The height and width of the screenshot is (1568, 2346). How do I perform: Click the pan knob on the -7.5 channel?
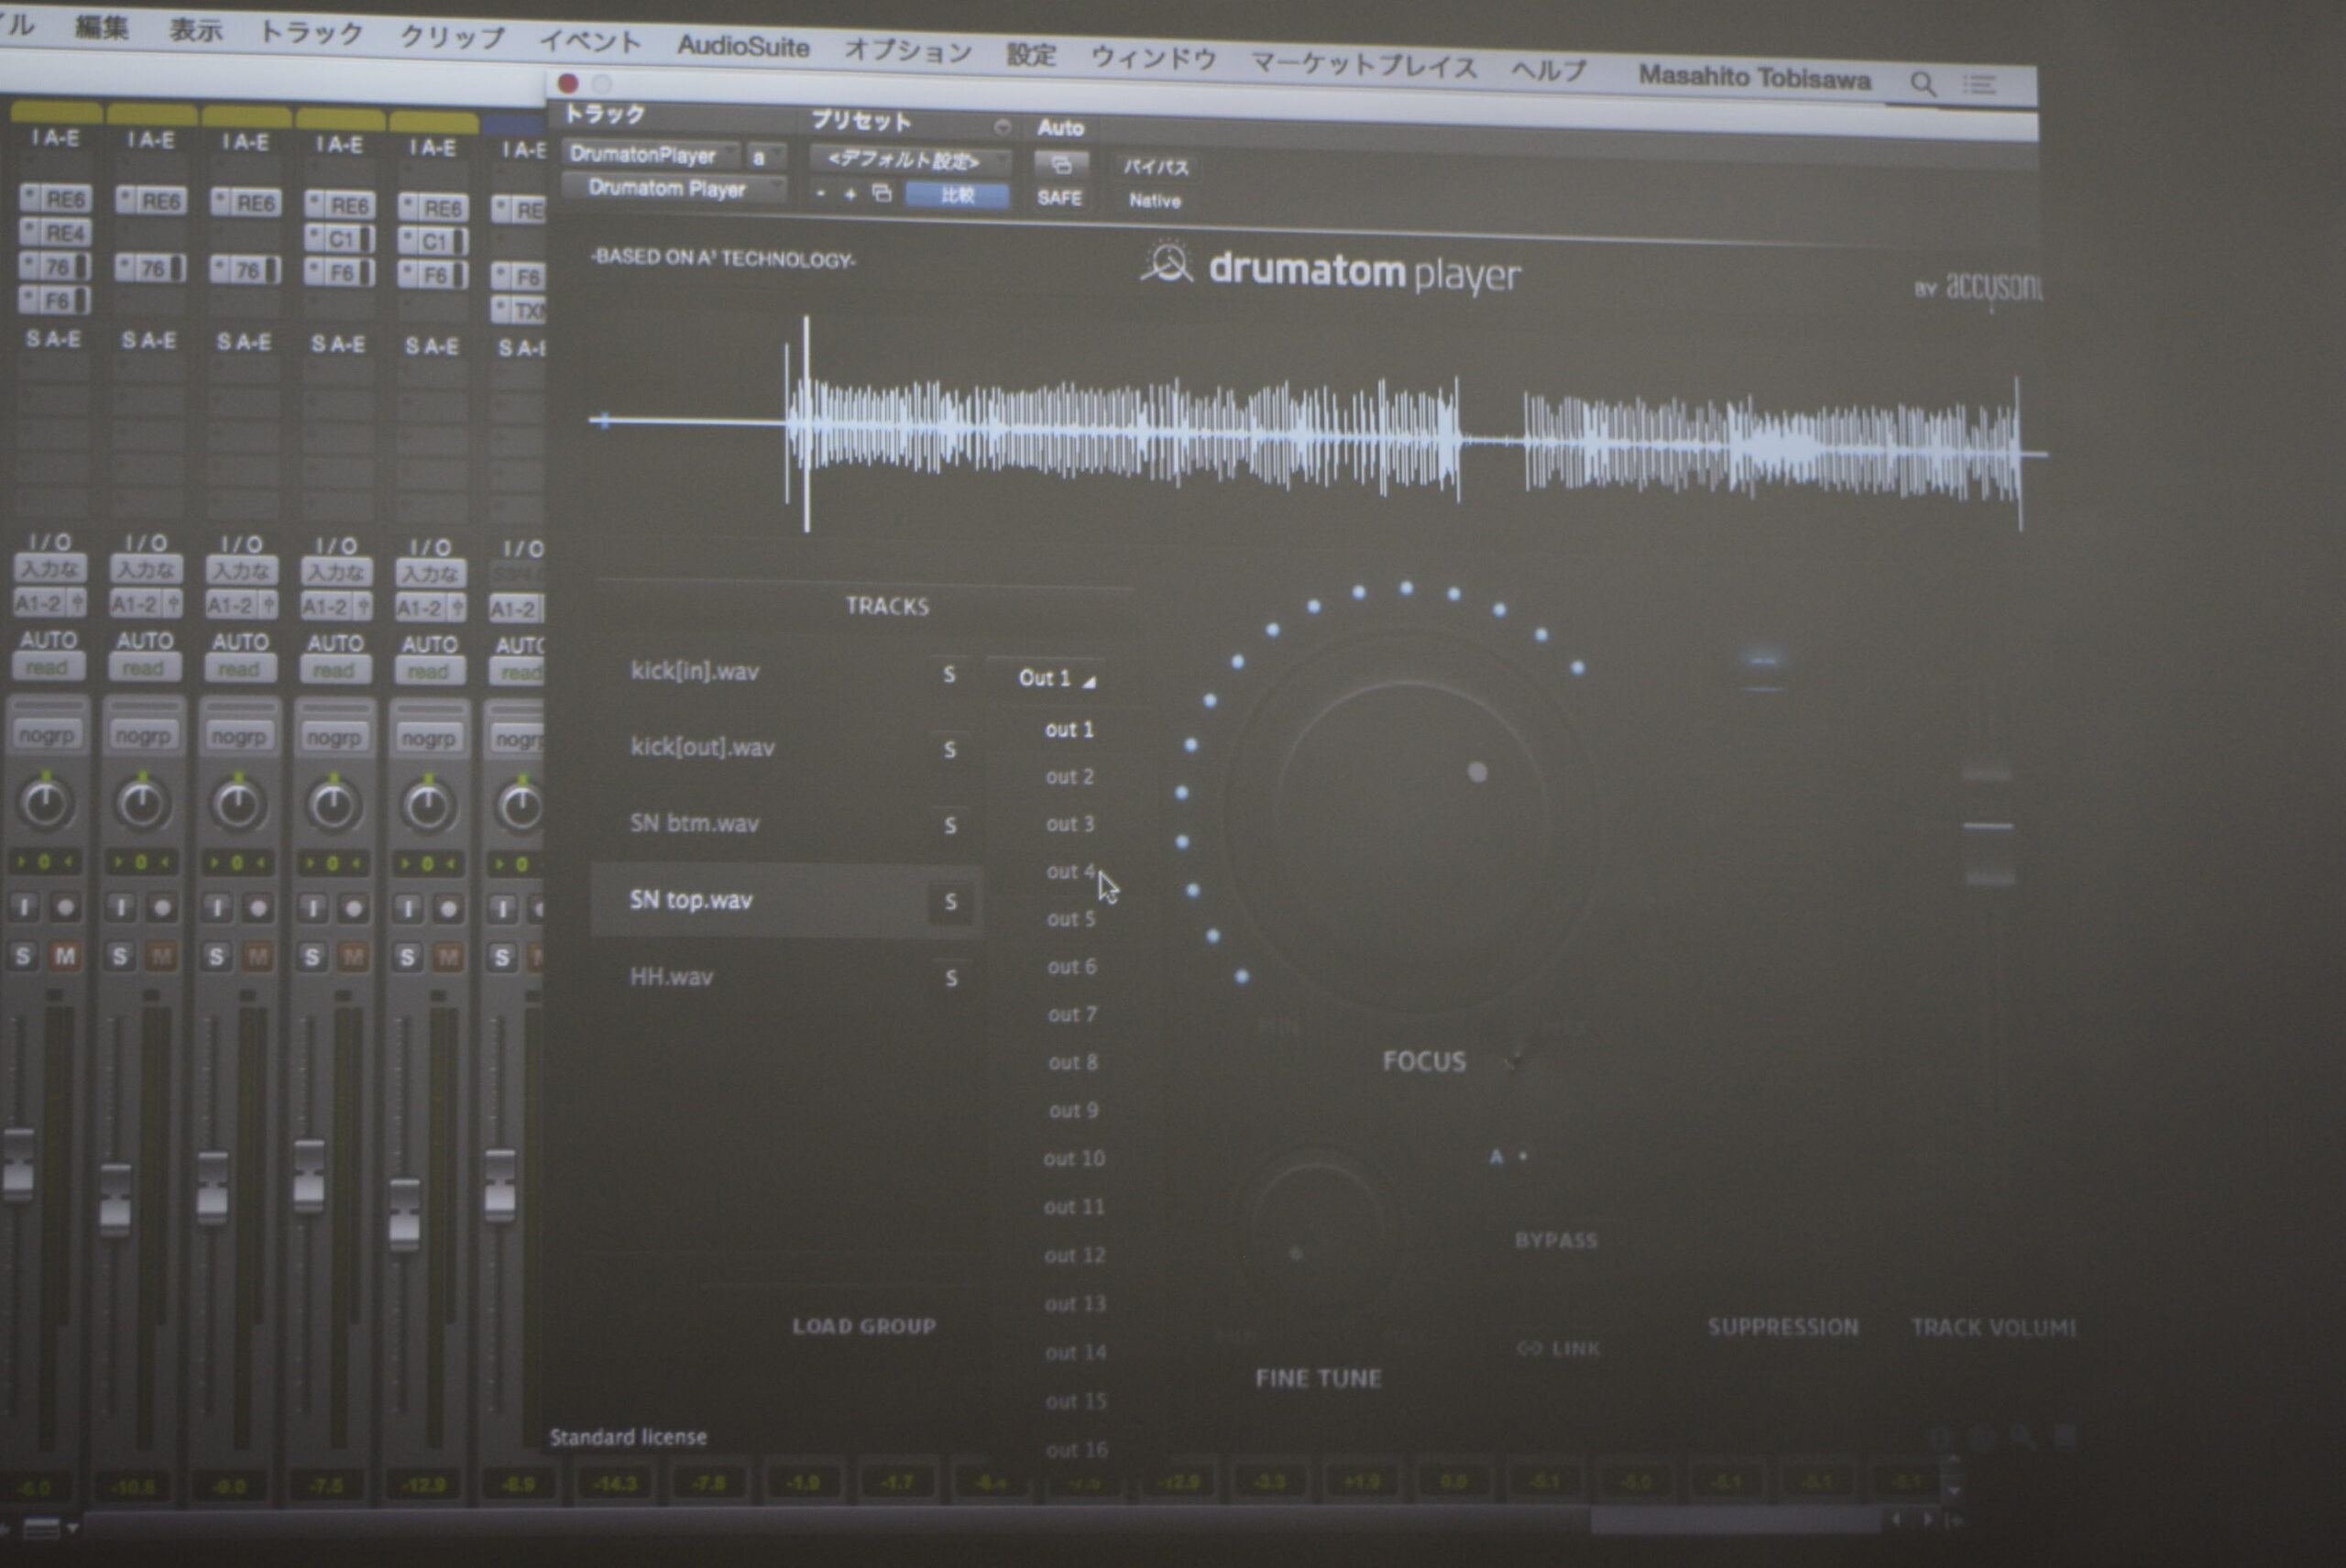coord(333,805)
